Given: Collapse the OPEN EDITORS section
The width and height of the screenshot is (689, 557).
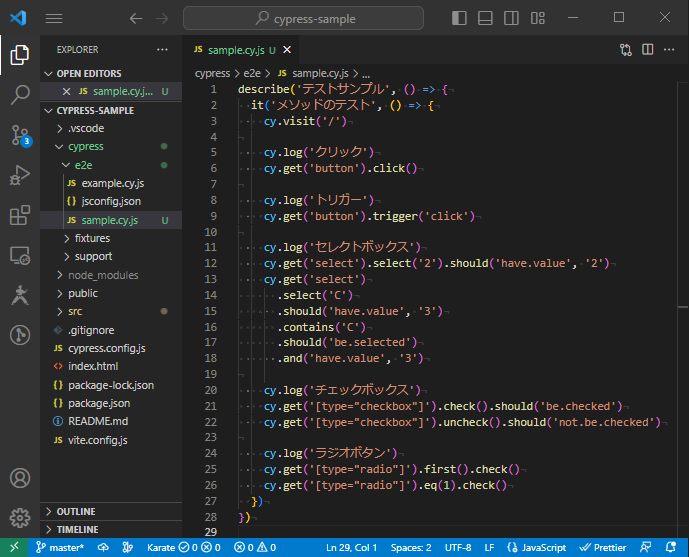Looking at the screenshot, I should [x=111, y=73].
